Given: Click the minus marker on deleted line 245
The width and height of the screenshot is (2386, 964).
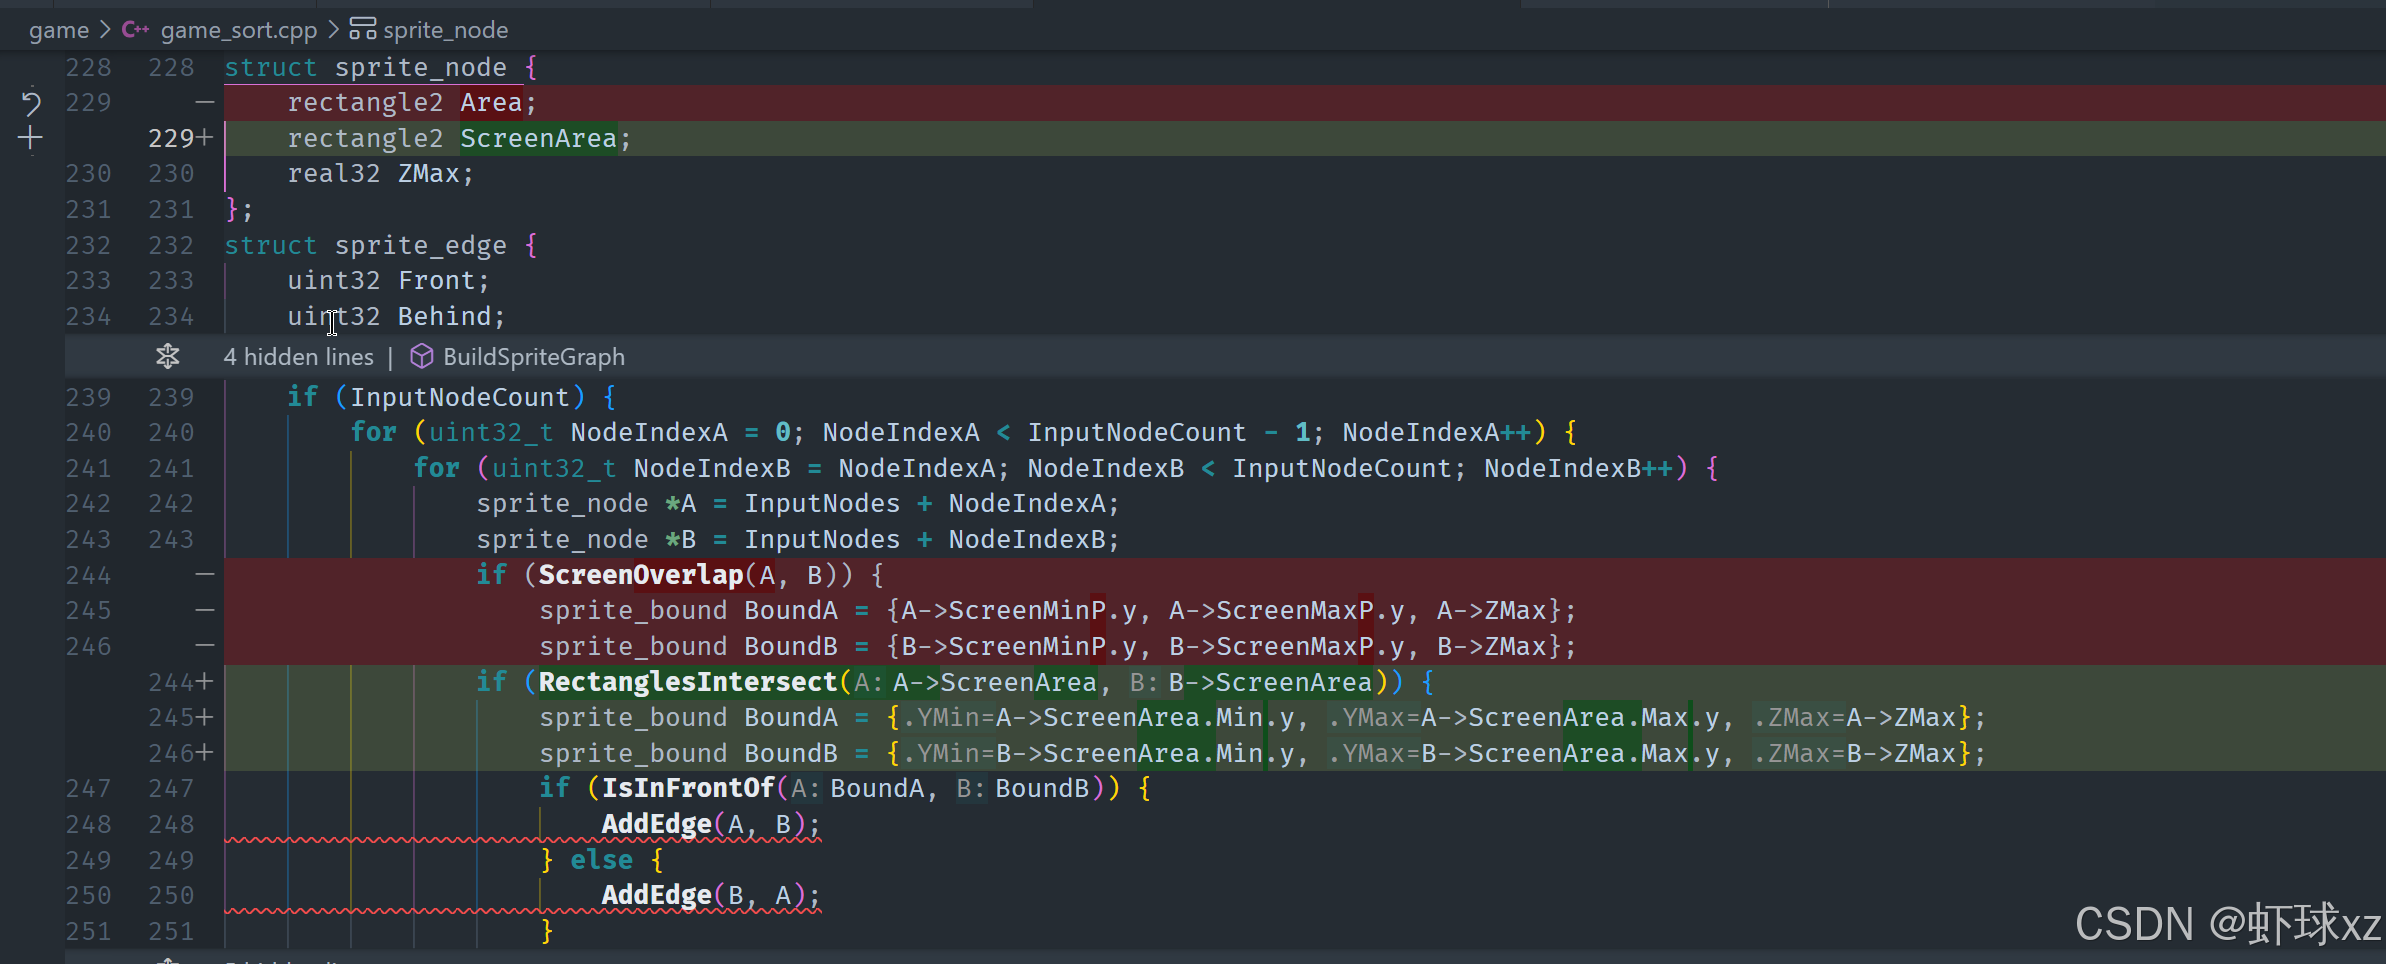Looking at the screenshot, I should click(x=205, y=610).
